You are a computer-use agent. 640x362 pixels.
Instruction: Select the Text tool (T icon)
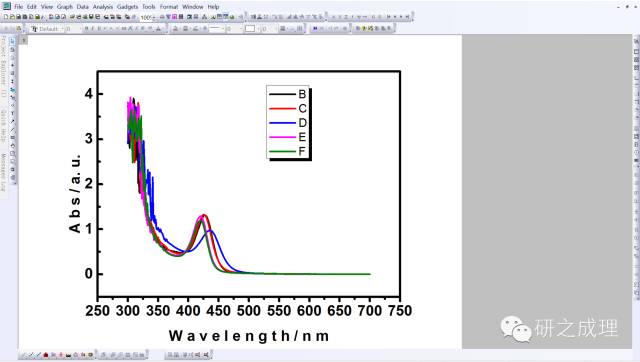(12, 113)
